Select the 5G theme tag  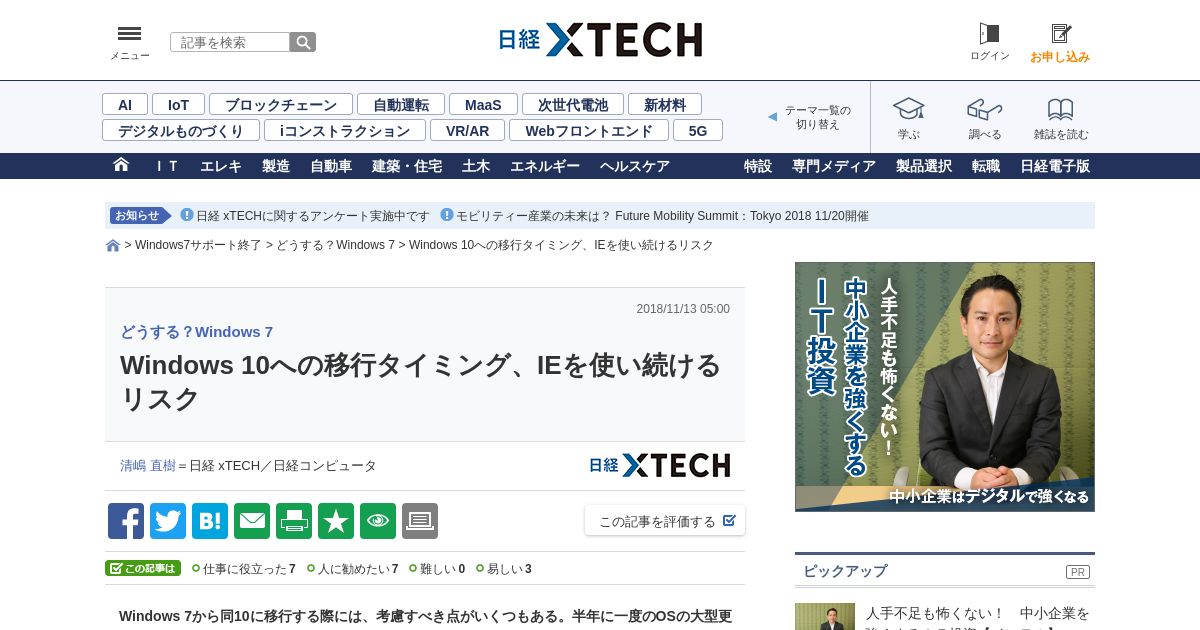698,130
